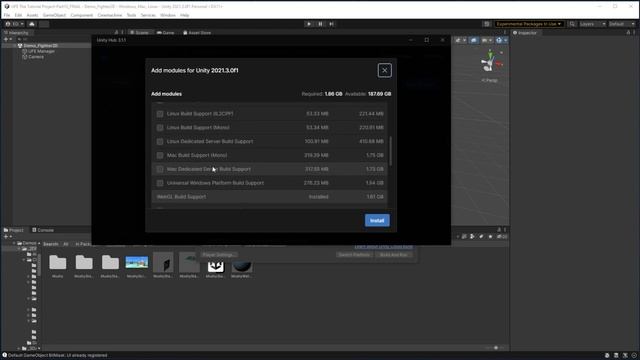Screen dimensions: 640x360
Task: Toggle hidden packages visibility icon in Project
Action: [x=502, y=237]
